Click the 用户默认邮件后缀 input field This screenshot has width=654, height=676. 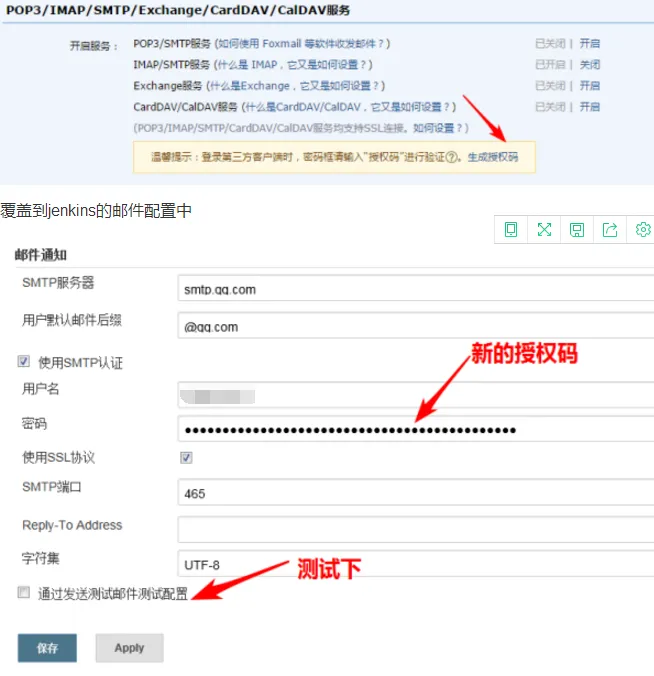pos(416,325)
